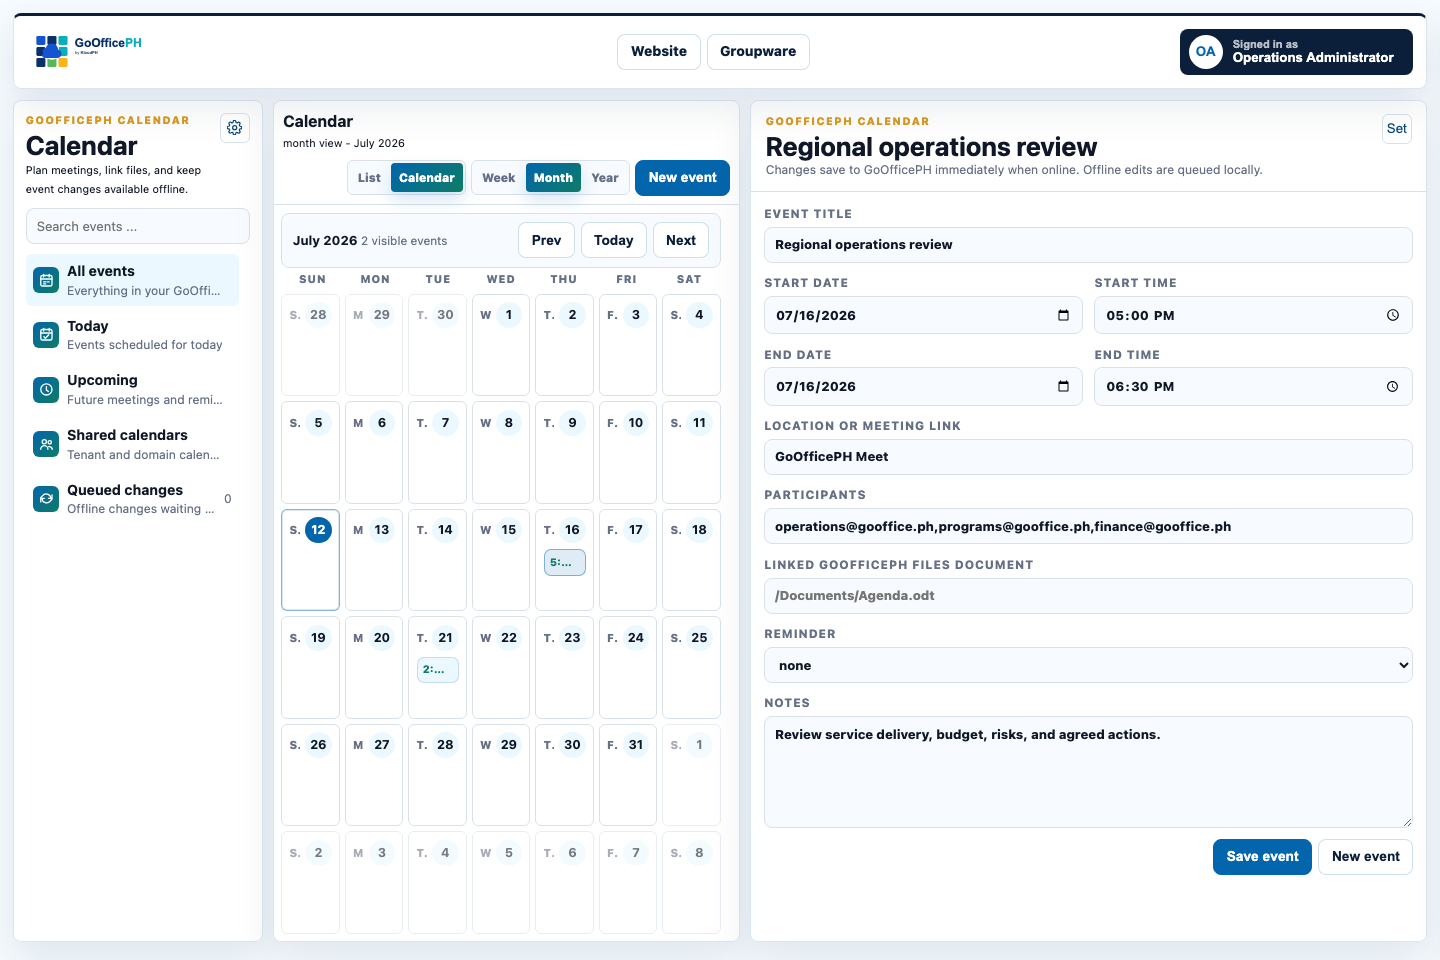The height and width of the screenshot is (960, 1440).
Task: Click the Upcoming clock icon
Action: point(46,390)
